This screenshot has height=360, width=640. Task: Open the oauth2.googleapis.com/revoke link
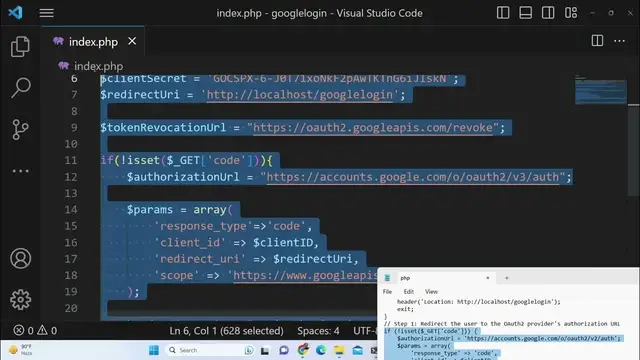[373, 128]
